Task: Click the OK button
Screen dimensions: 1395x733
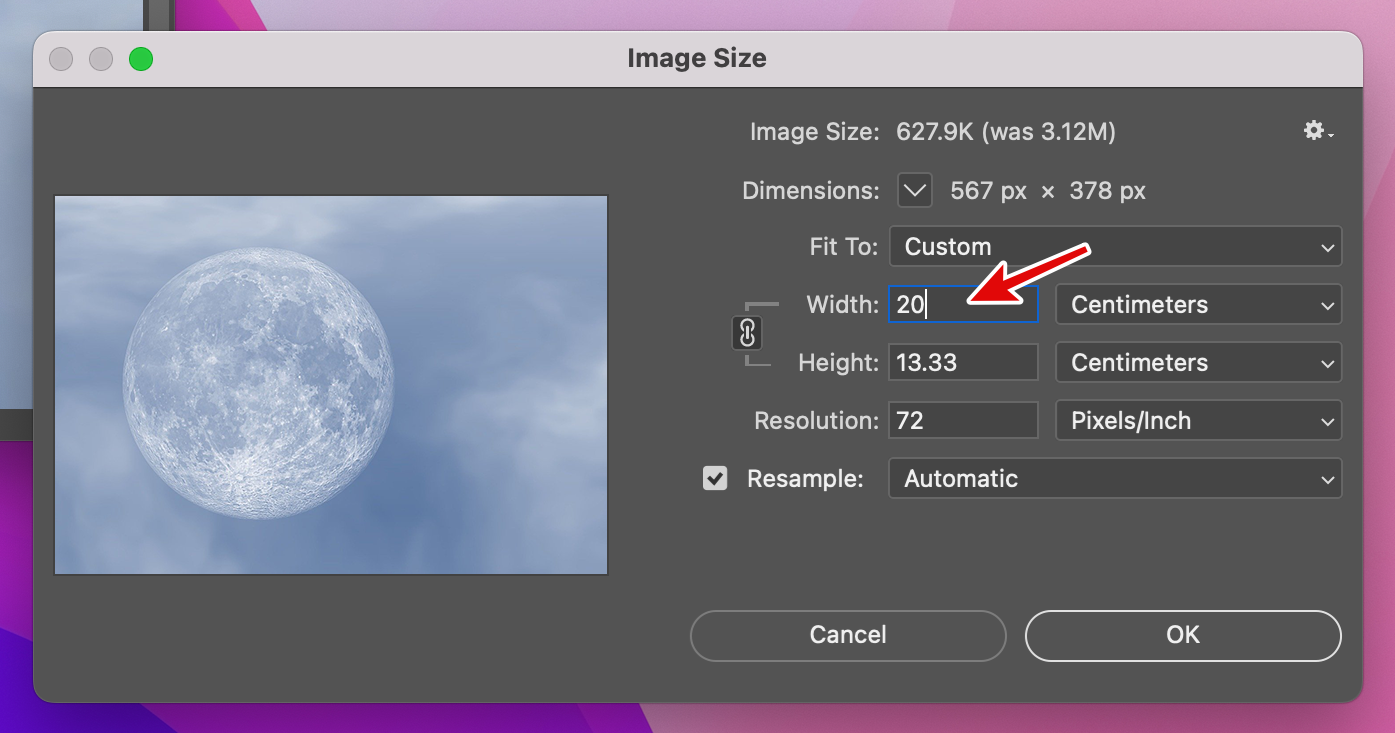Action: pos(1183,635)
